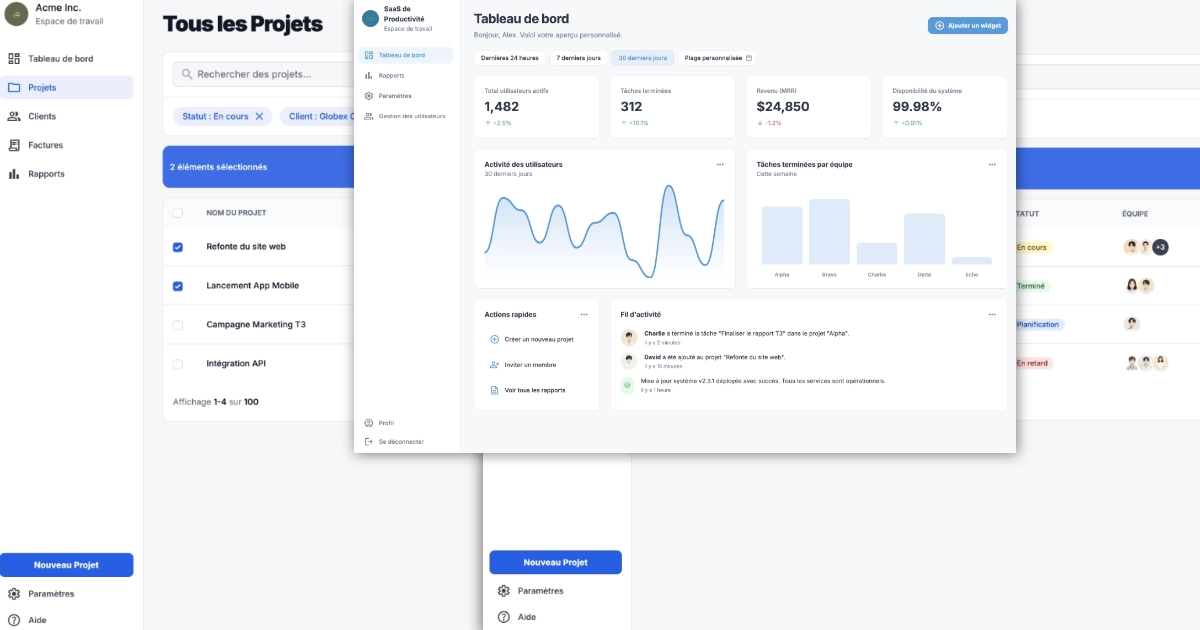This screenshot has width=1200, height=630.
Task: Open Tableau de bord icon in Acme sidebar
Action: [x=14, y=59]
